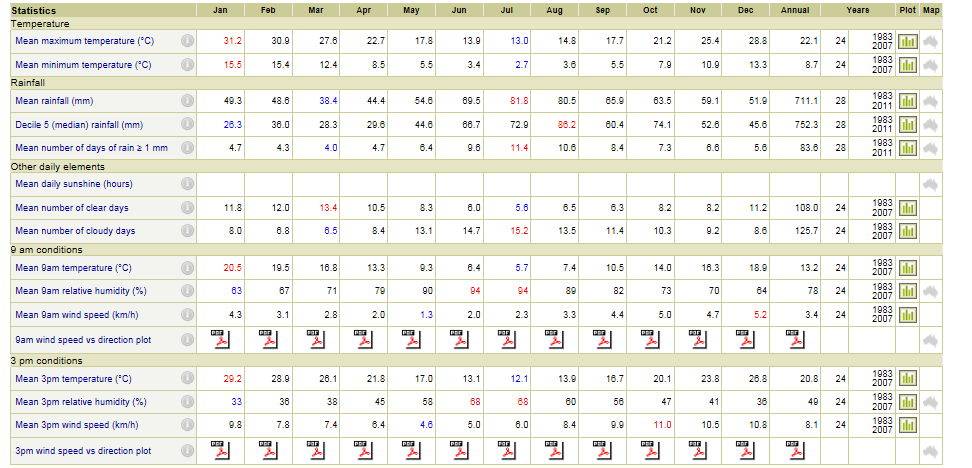Click info icon for mean daily sunshine

point(187,184)
